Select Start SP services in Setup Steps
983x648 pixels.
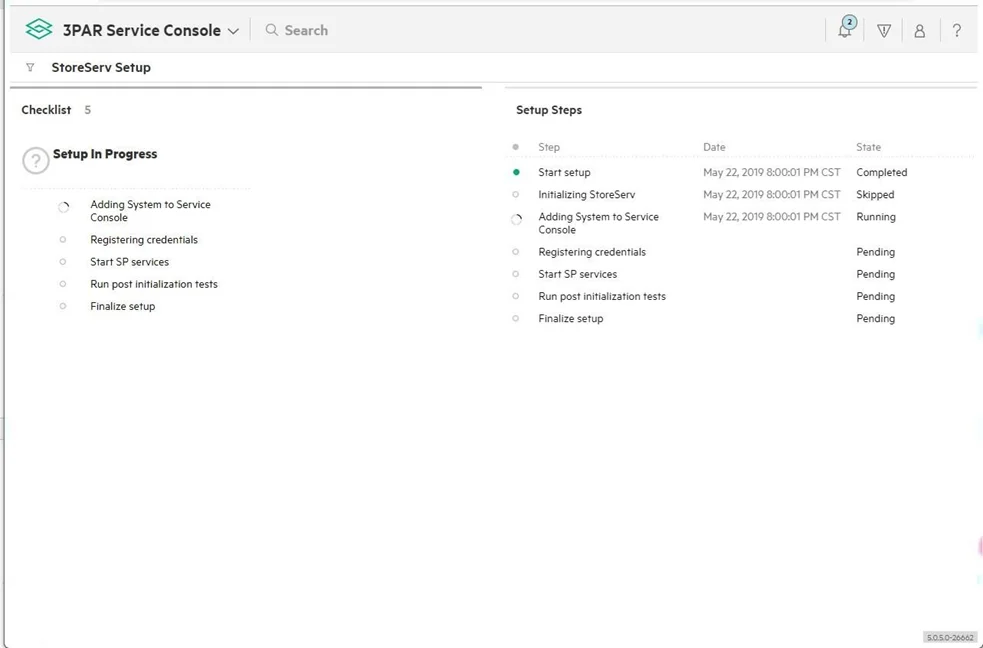point(577,274)
